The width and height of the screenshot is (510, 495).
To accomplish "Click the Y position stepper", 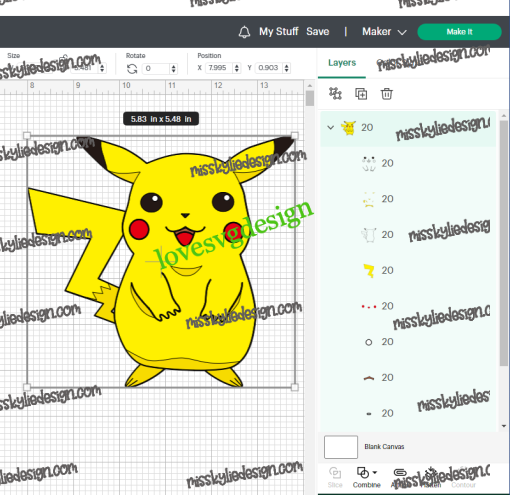I will click(287, 68).
